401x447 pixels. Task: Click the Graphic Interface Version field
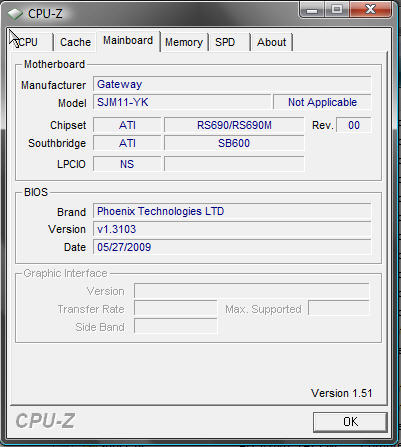(x=252, y=291)
